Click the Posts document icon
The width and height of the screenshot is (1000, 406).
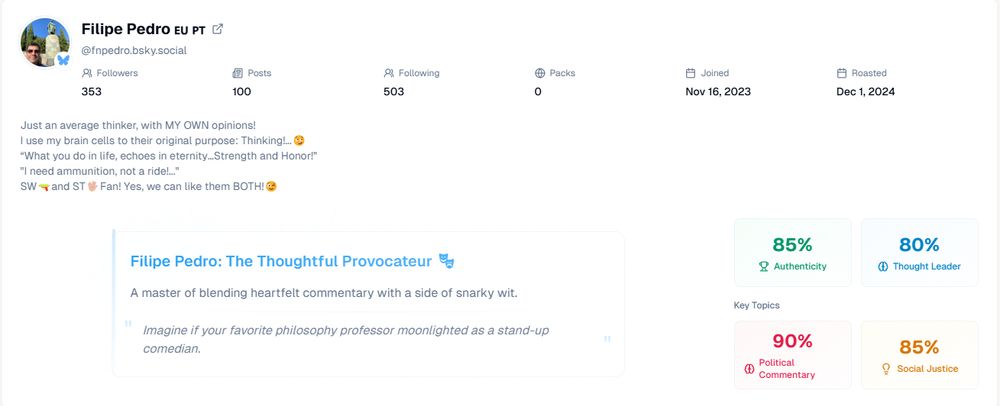(x=237, y=73)
